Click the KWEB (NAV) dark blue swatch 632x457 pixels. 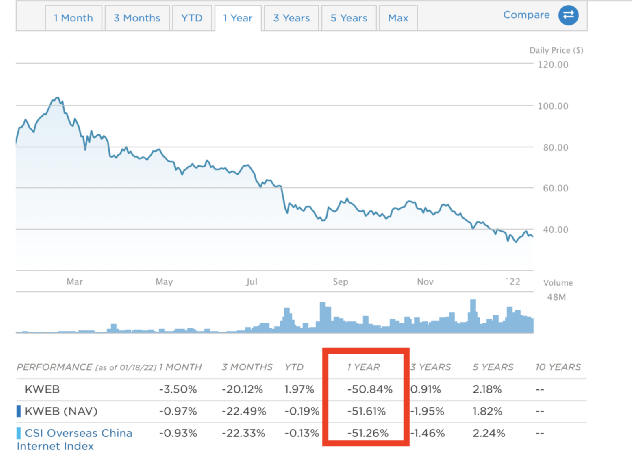[x=19, y=410]
